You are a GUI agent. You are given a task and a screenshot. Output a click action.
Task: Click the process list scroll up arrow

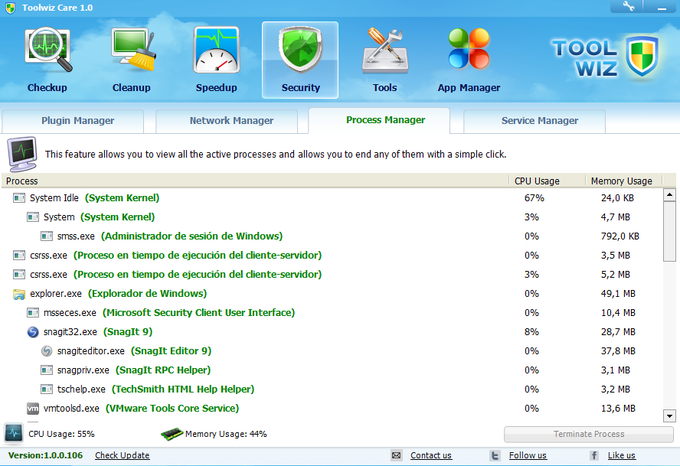tap(669, 195)
